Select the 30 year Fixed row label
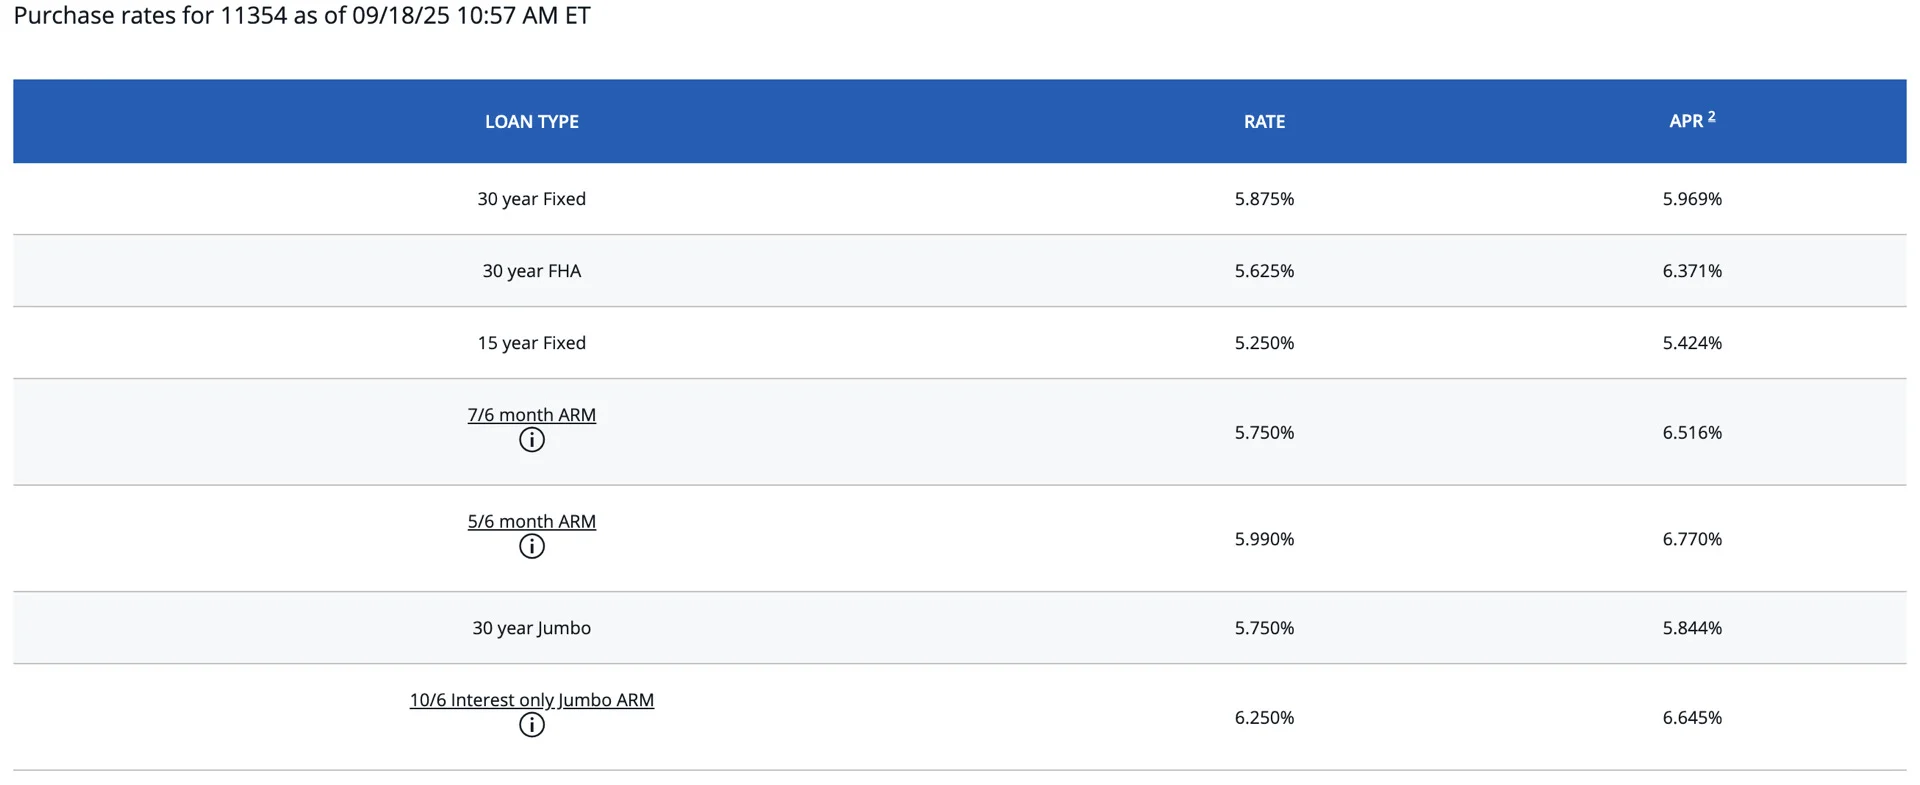Image resolution: width=1920 pixels, height=785 pixels. pyautogui.click(x=532, y=199)
